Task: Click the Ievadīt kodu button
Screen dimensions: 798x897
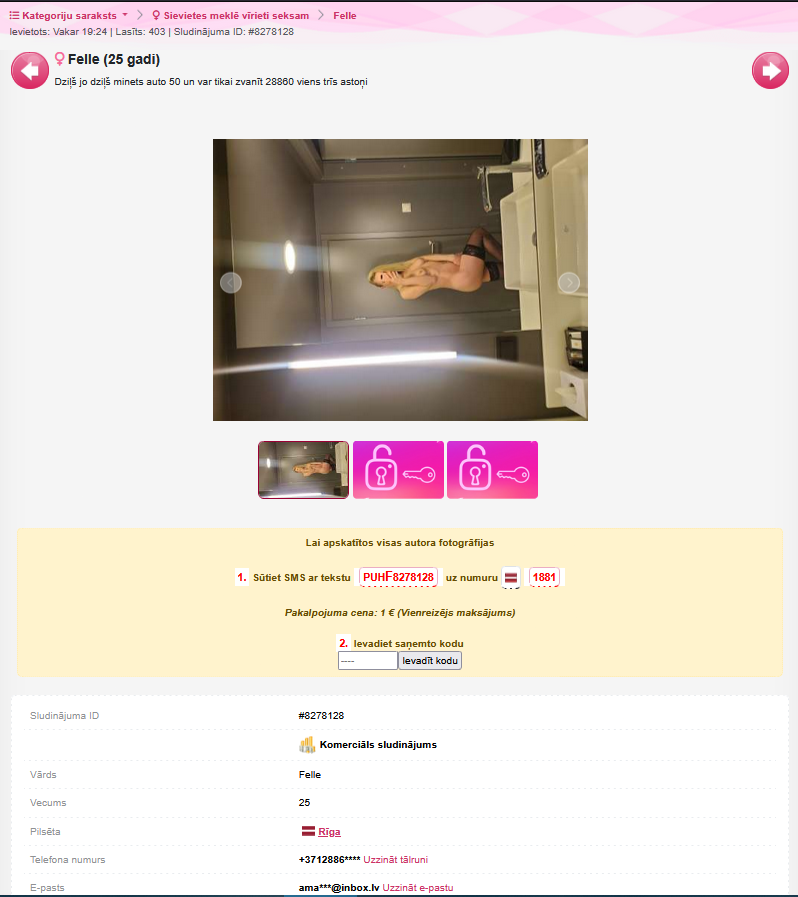Action: pos(430,661)
